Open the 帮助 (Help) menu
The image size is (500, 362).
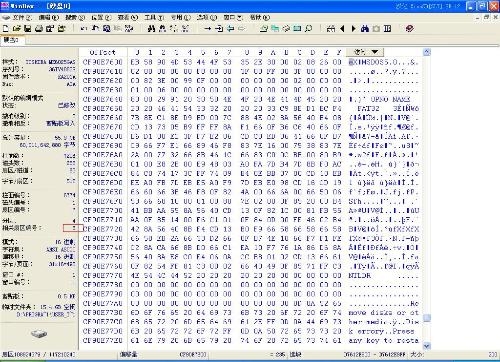(x=259, y=17)
